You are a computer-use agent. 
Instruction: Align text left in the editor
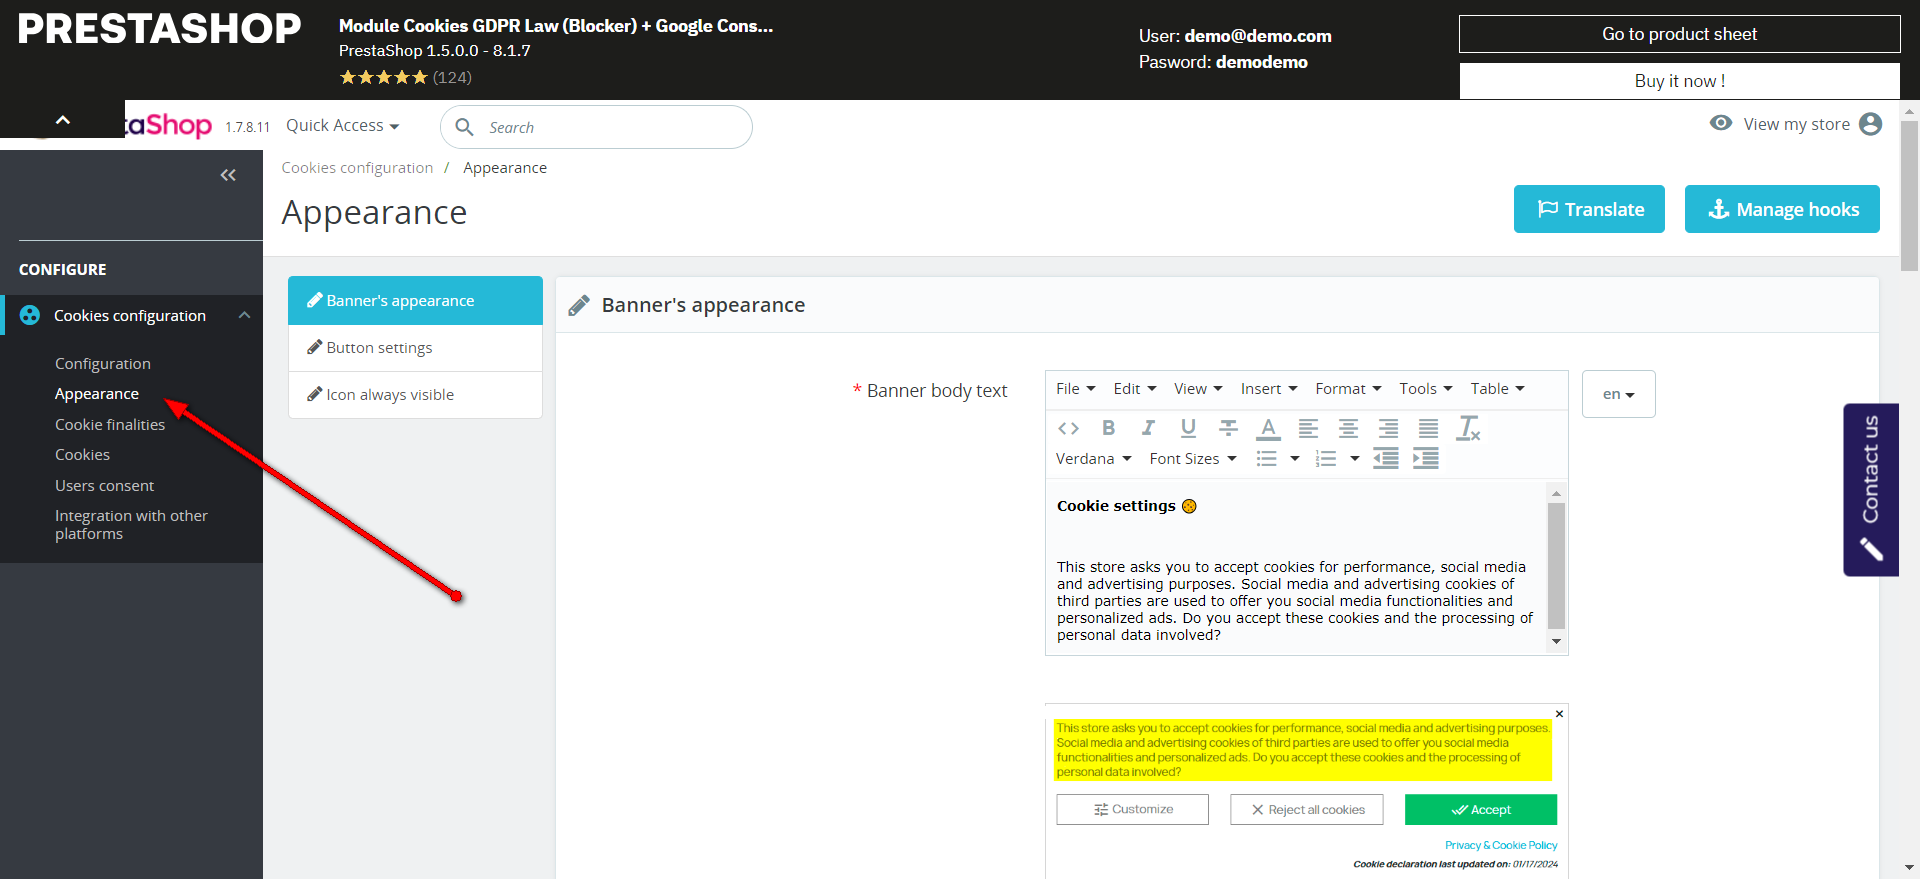[1308, 428]
